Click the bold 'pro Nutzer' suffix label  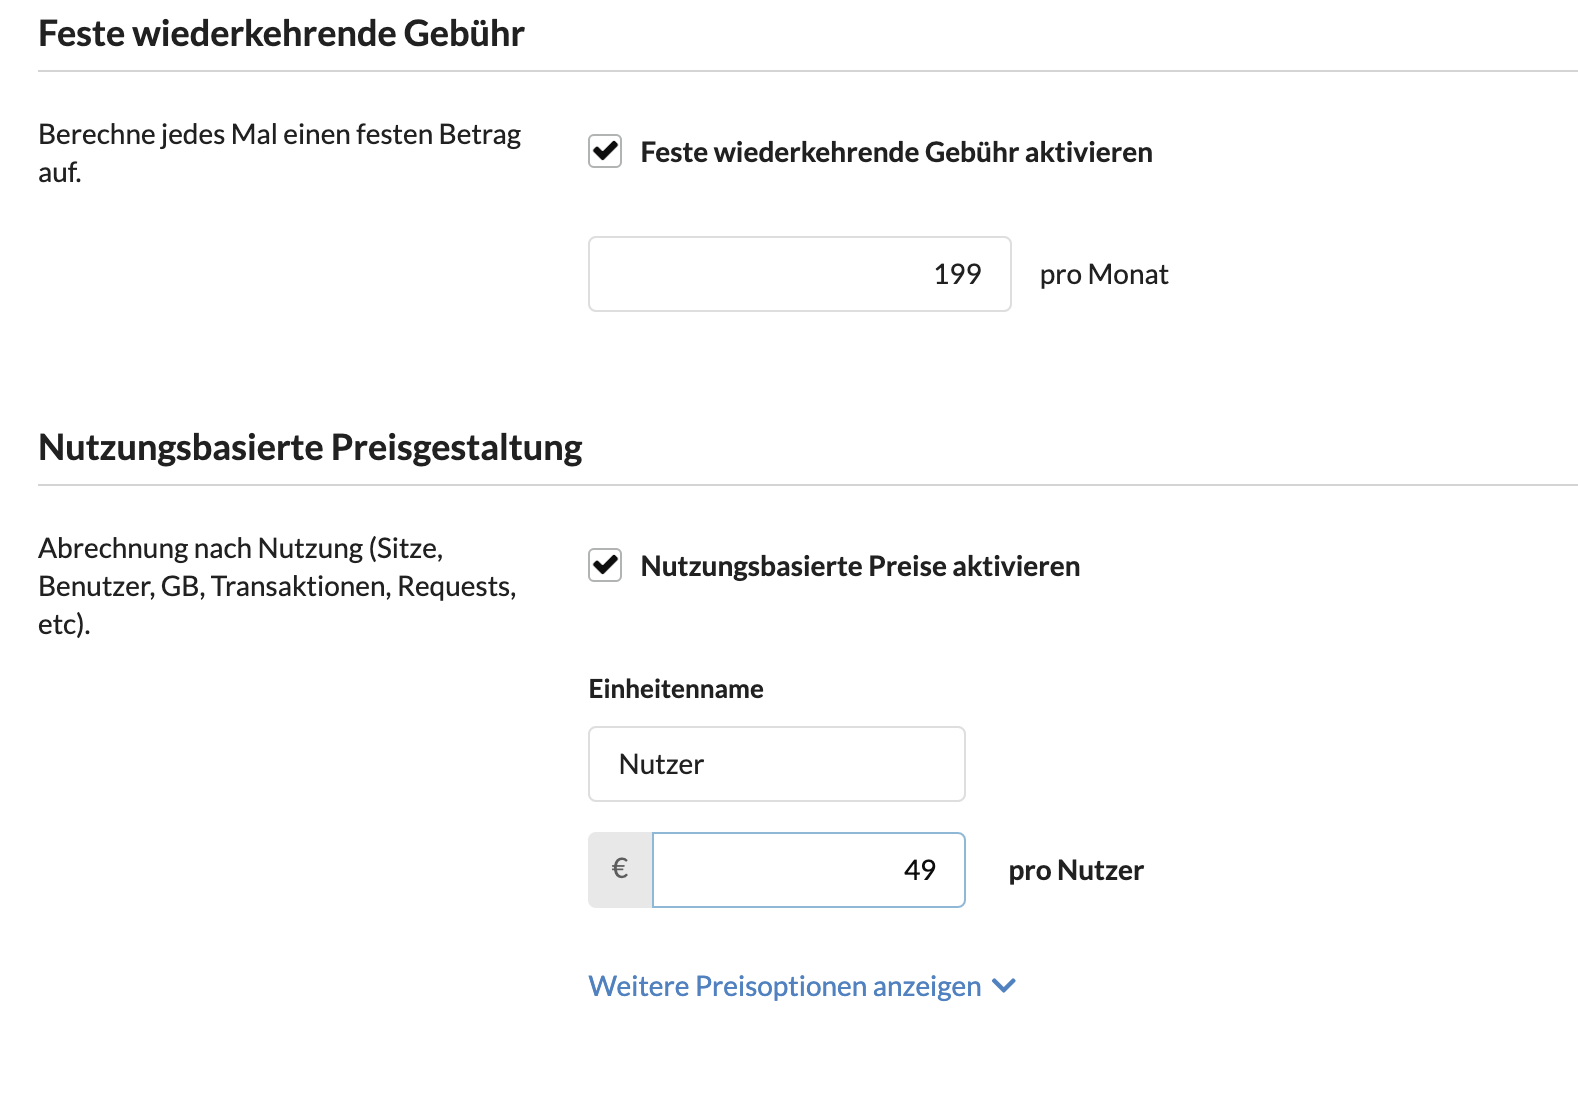tap(1076, 870)
